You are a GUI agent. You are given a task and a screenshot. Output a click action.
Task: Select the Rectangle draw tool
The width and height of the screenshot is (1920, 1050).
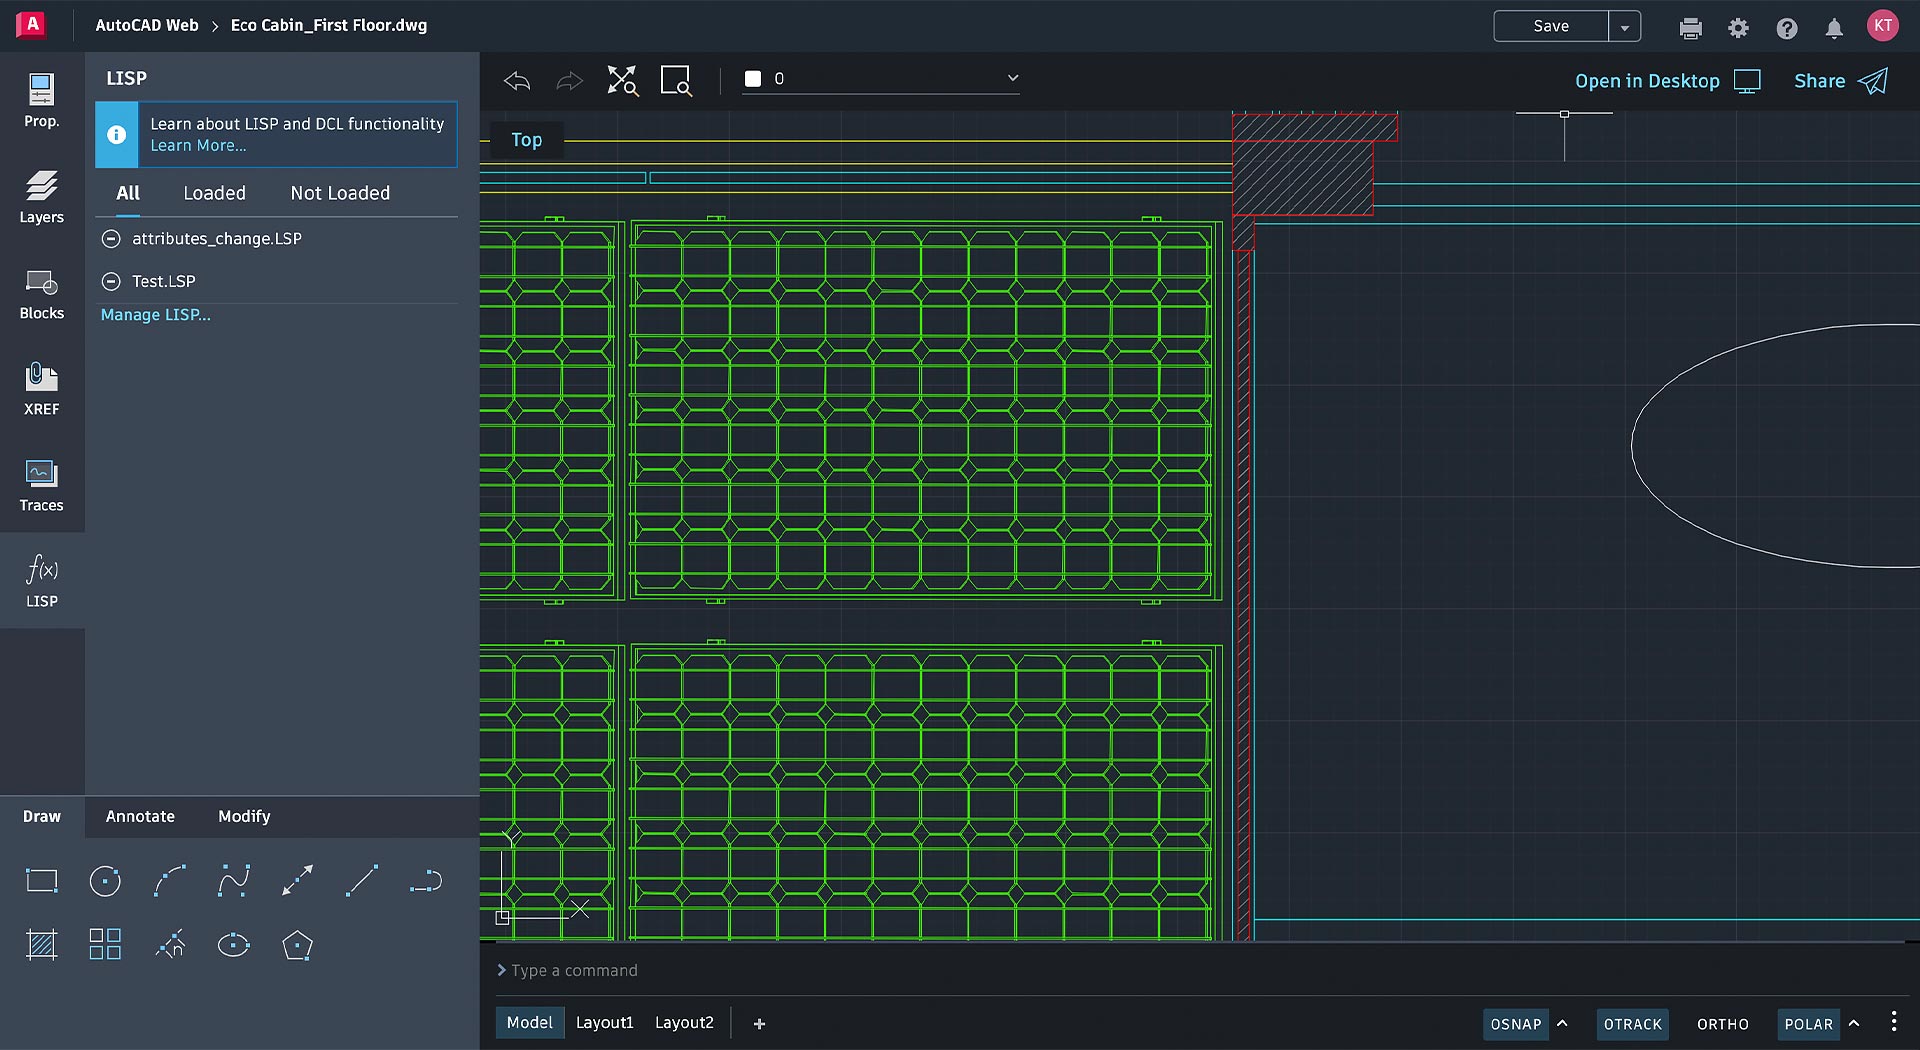click(x=41, y=881)
